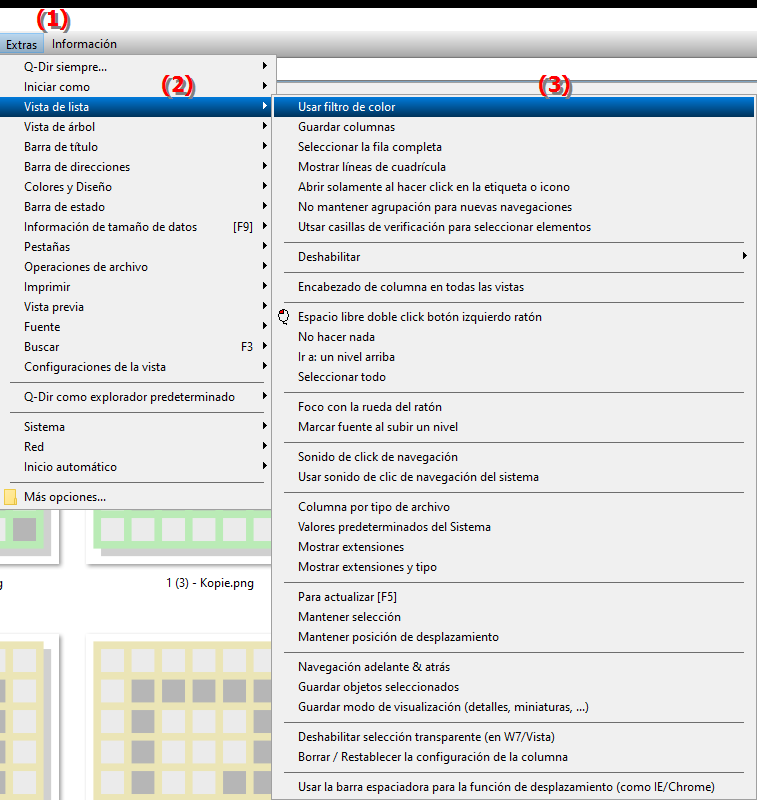This screenshot has height=800, width=757.
Task: Open the Información menu
Action: [84, 44]
